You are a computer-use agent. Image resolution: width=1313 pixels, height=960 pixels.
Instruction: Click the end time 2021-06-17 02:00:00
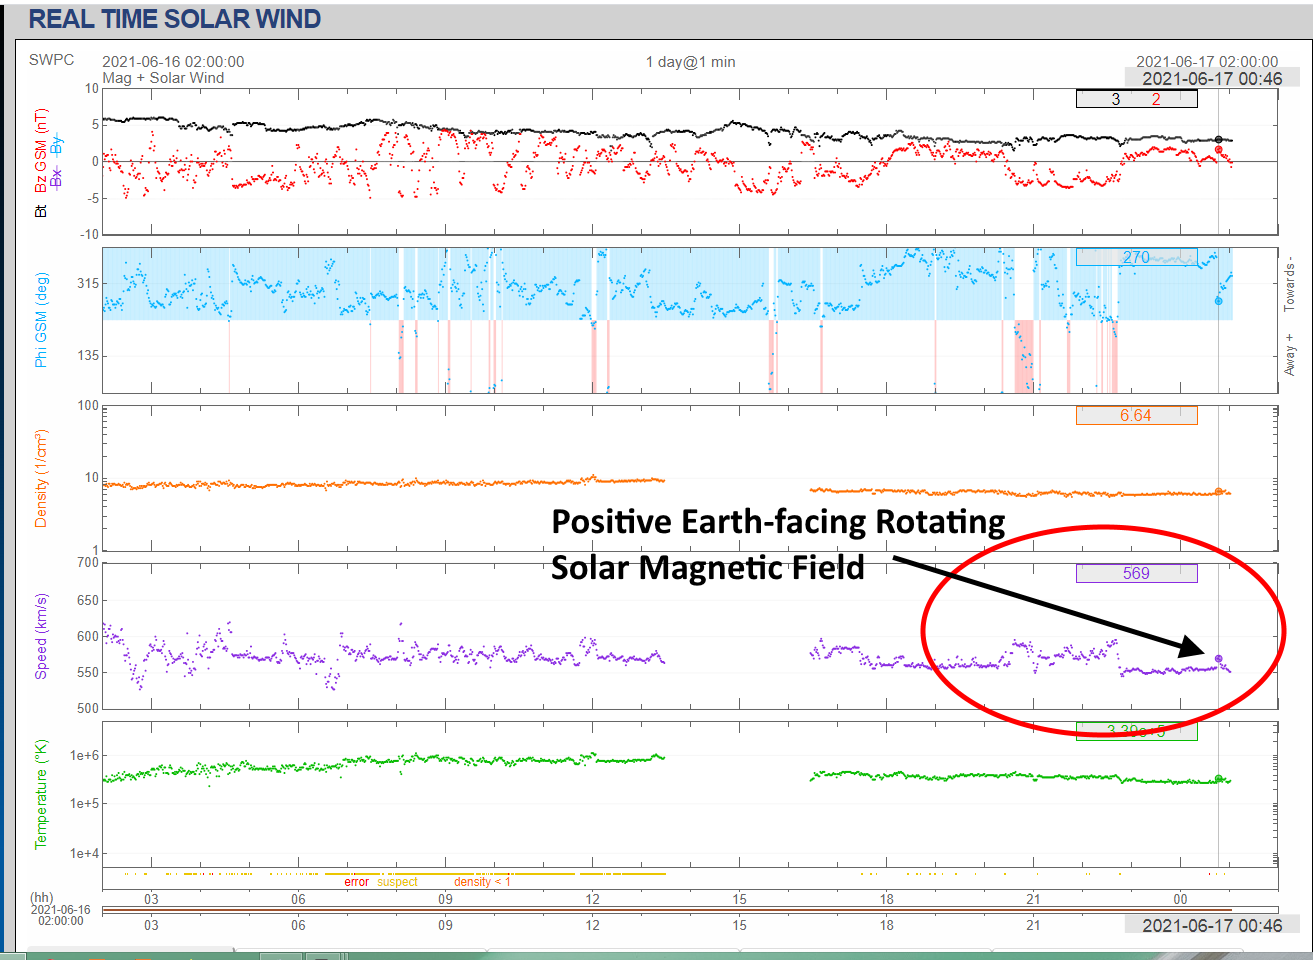click(1207, 62)
